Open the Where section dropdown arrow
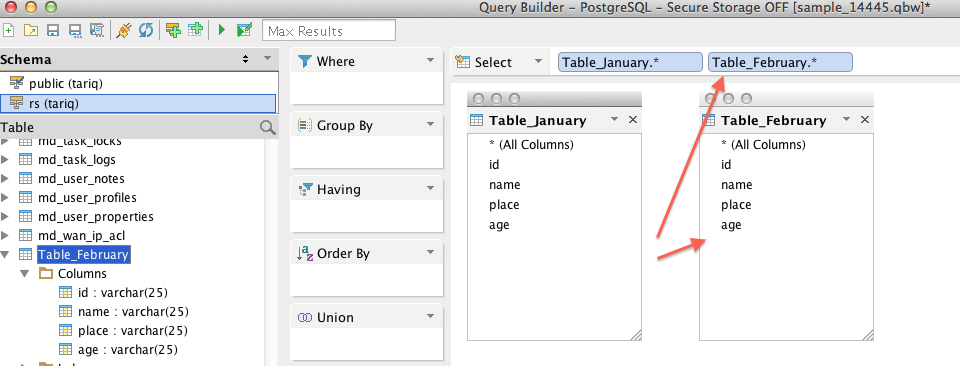This screenshot has width=960, height=366. tap(430, 61)
